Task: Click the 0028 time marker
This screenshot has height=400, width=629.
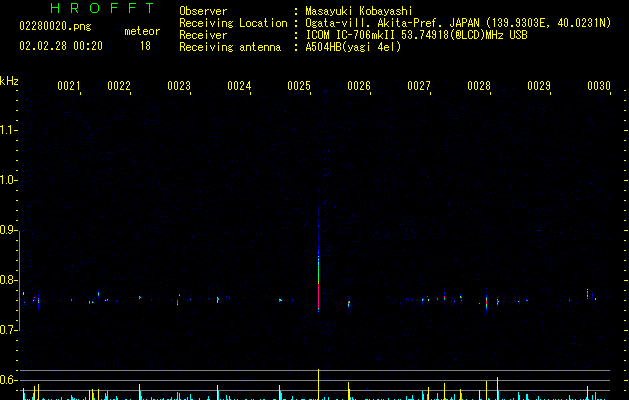Action: coord(479,85)
